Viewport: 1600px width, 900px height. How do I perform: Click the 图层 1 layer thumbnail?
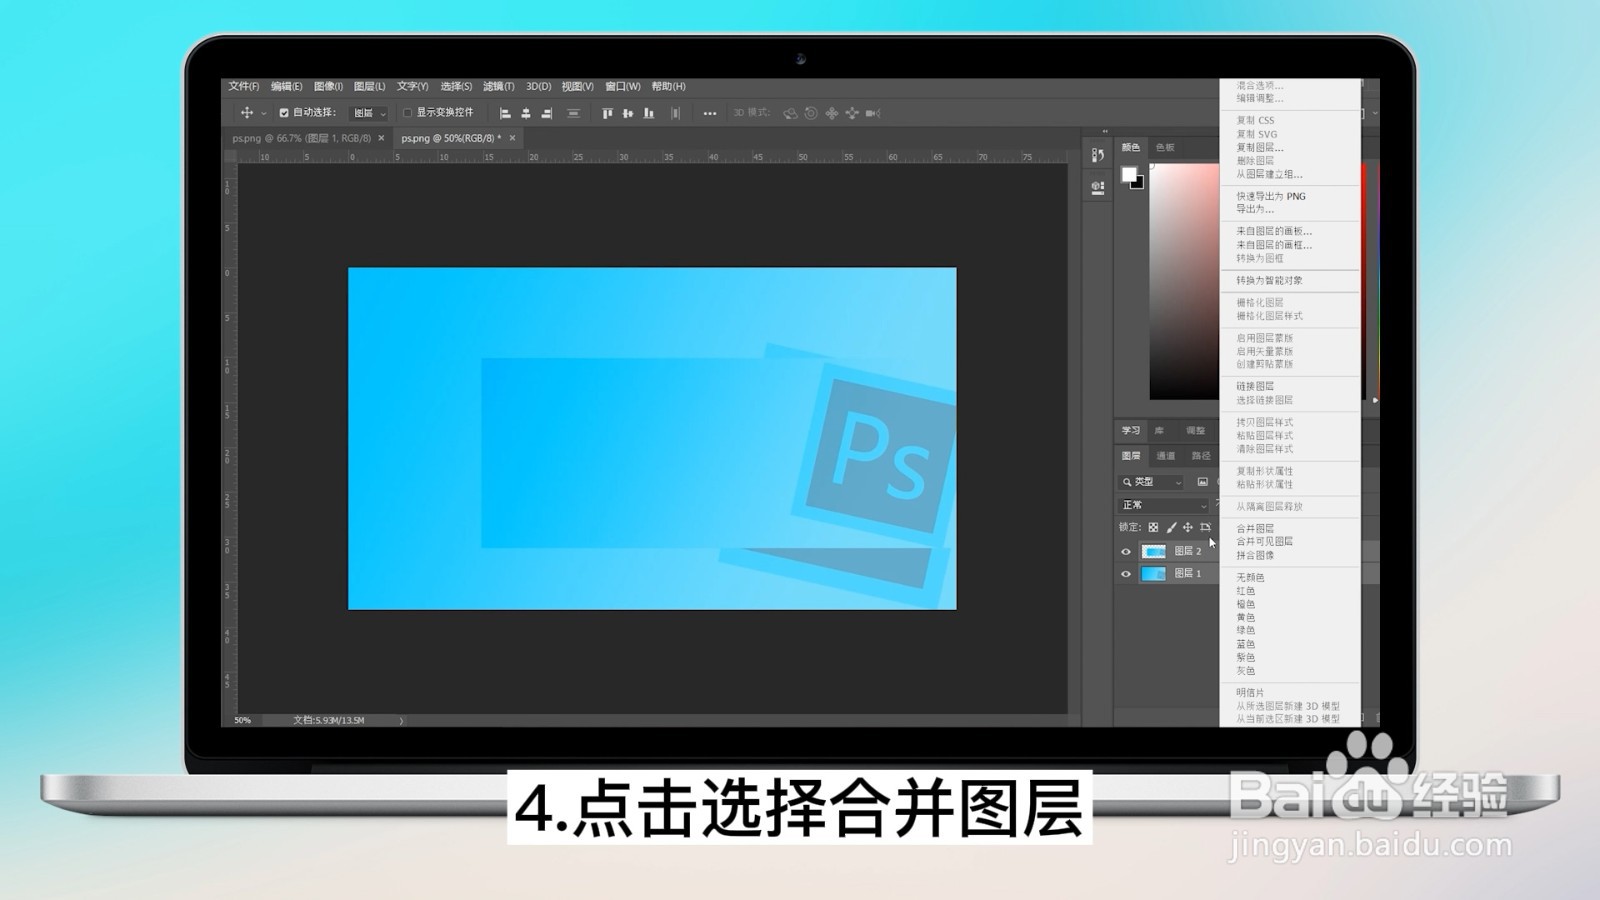[x=1154, y=574]
